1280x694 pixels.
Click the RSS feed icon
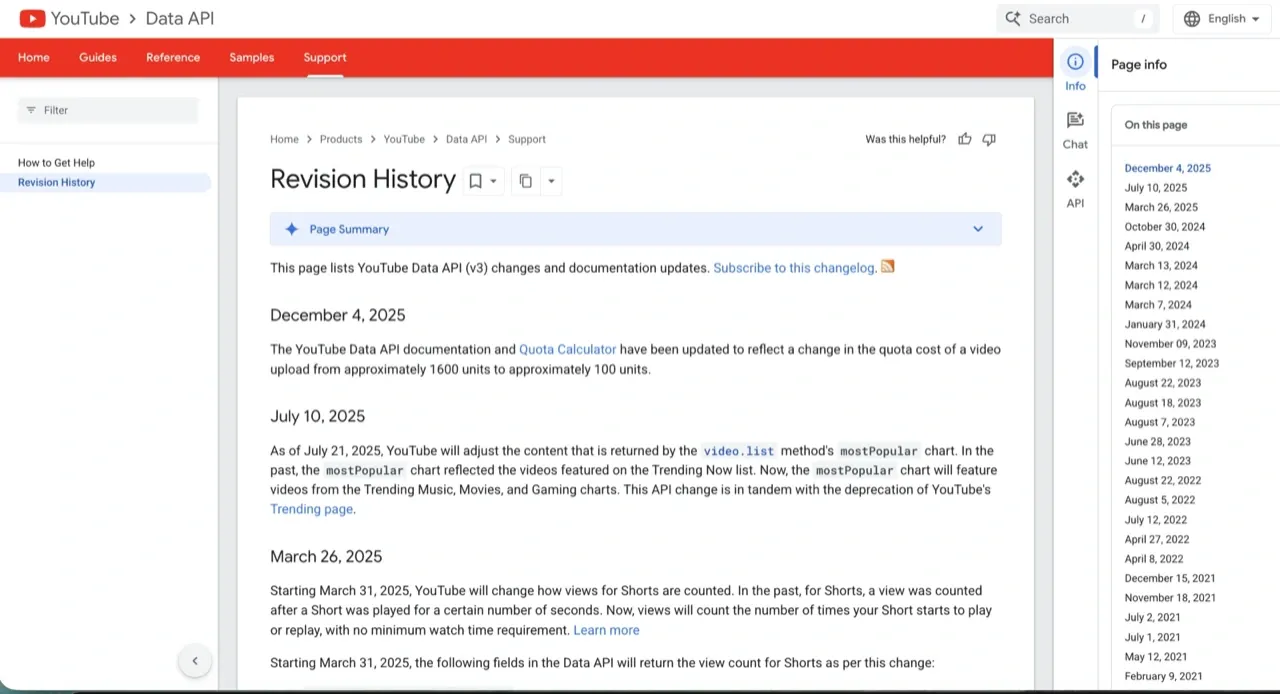(887, 267)
